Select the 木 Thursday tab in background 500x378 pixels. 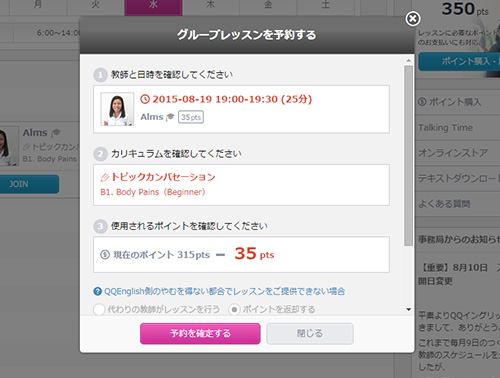211,7
